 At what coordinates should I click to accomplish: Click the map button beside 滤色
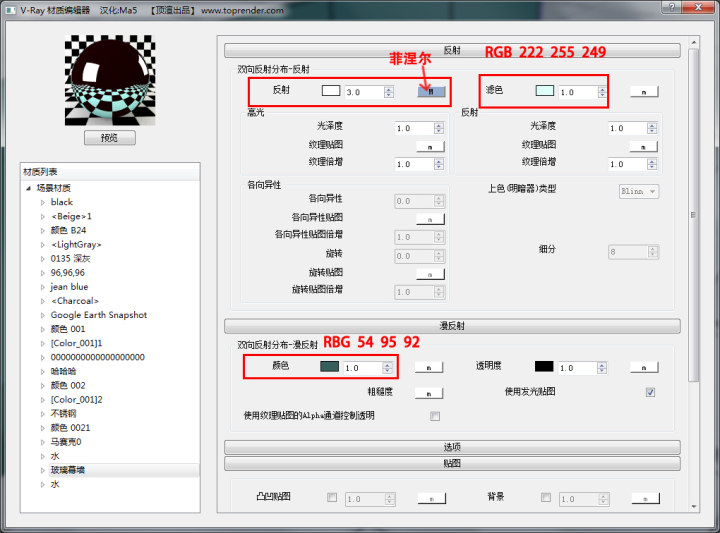(x=644, y=92)
